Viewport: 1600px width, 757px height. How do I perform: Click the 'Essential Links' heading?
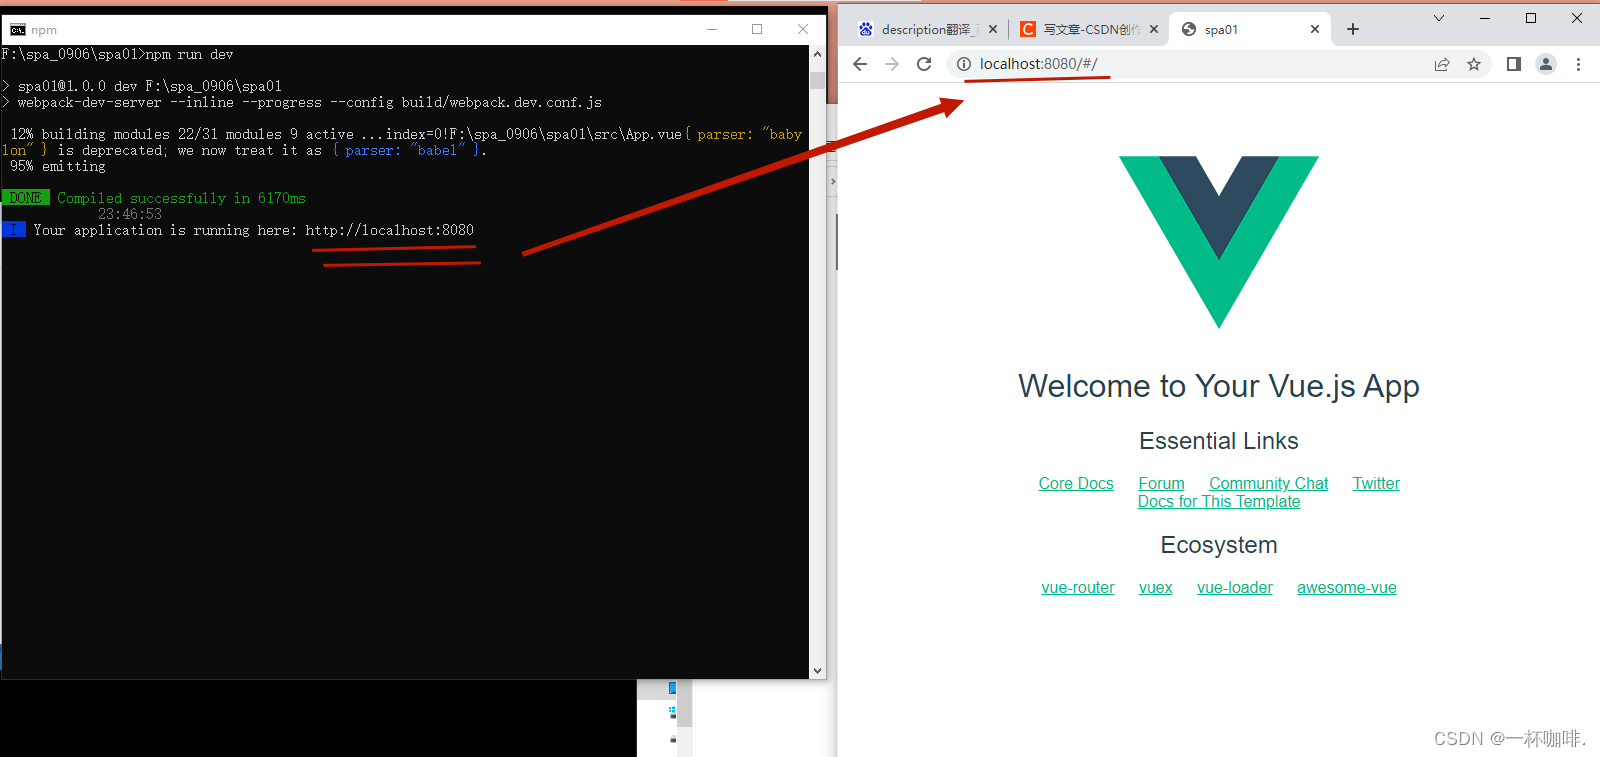click(1219, 441)
